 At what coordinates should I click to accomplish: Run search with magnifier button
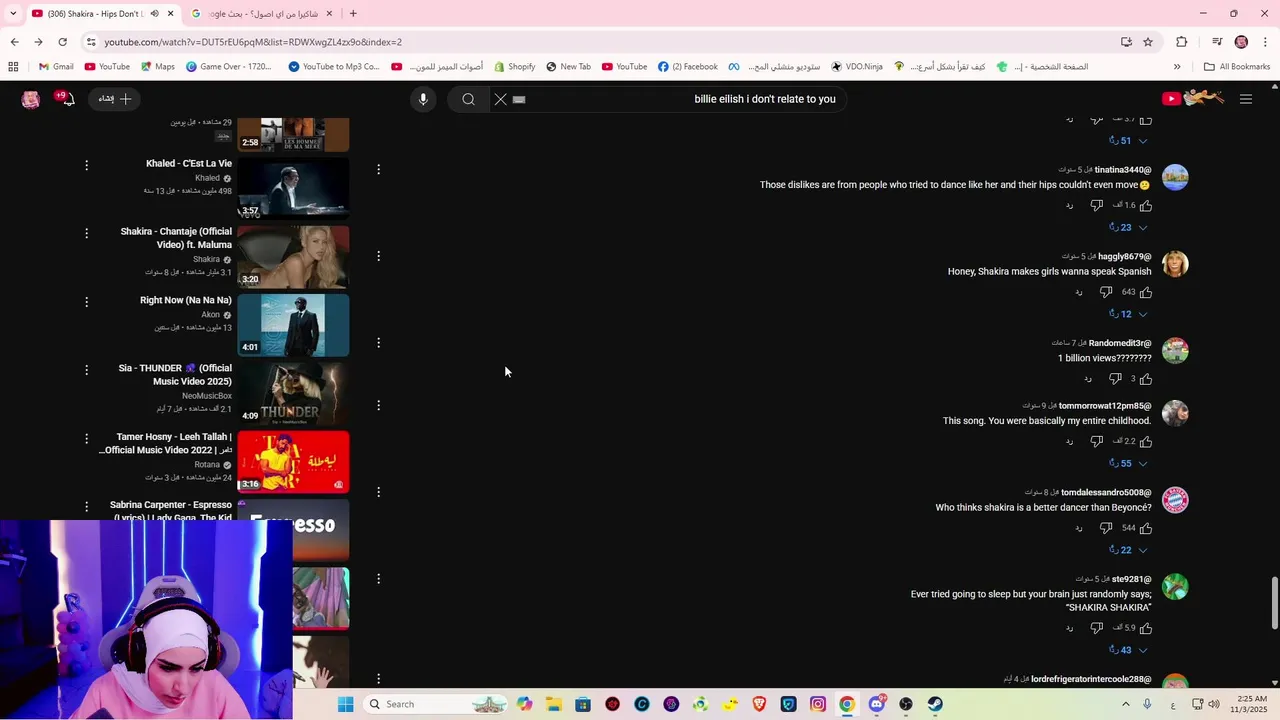point(468,99)
